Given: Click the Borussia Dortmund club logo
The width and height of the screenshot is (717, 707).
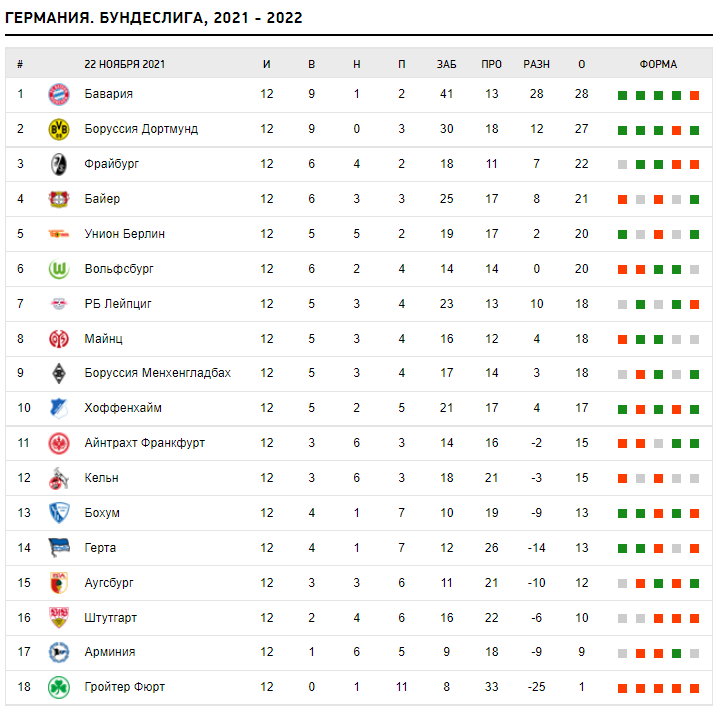Looking at the screenshot, I should click(59, 129).
